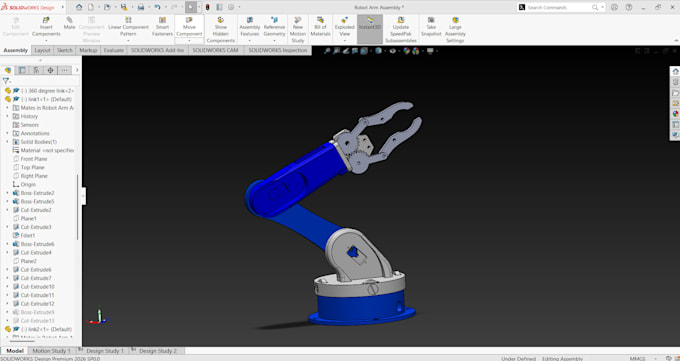The image size is (680, 361).
Task: Print using the printer icon
Action: [141, 7]
